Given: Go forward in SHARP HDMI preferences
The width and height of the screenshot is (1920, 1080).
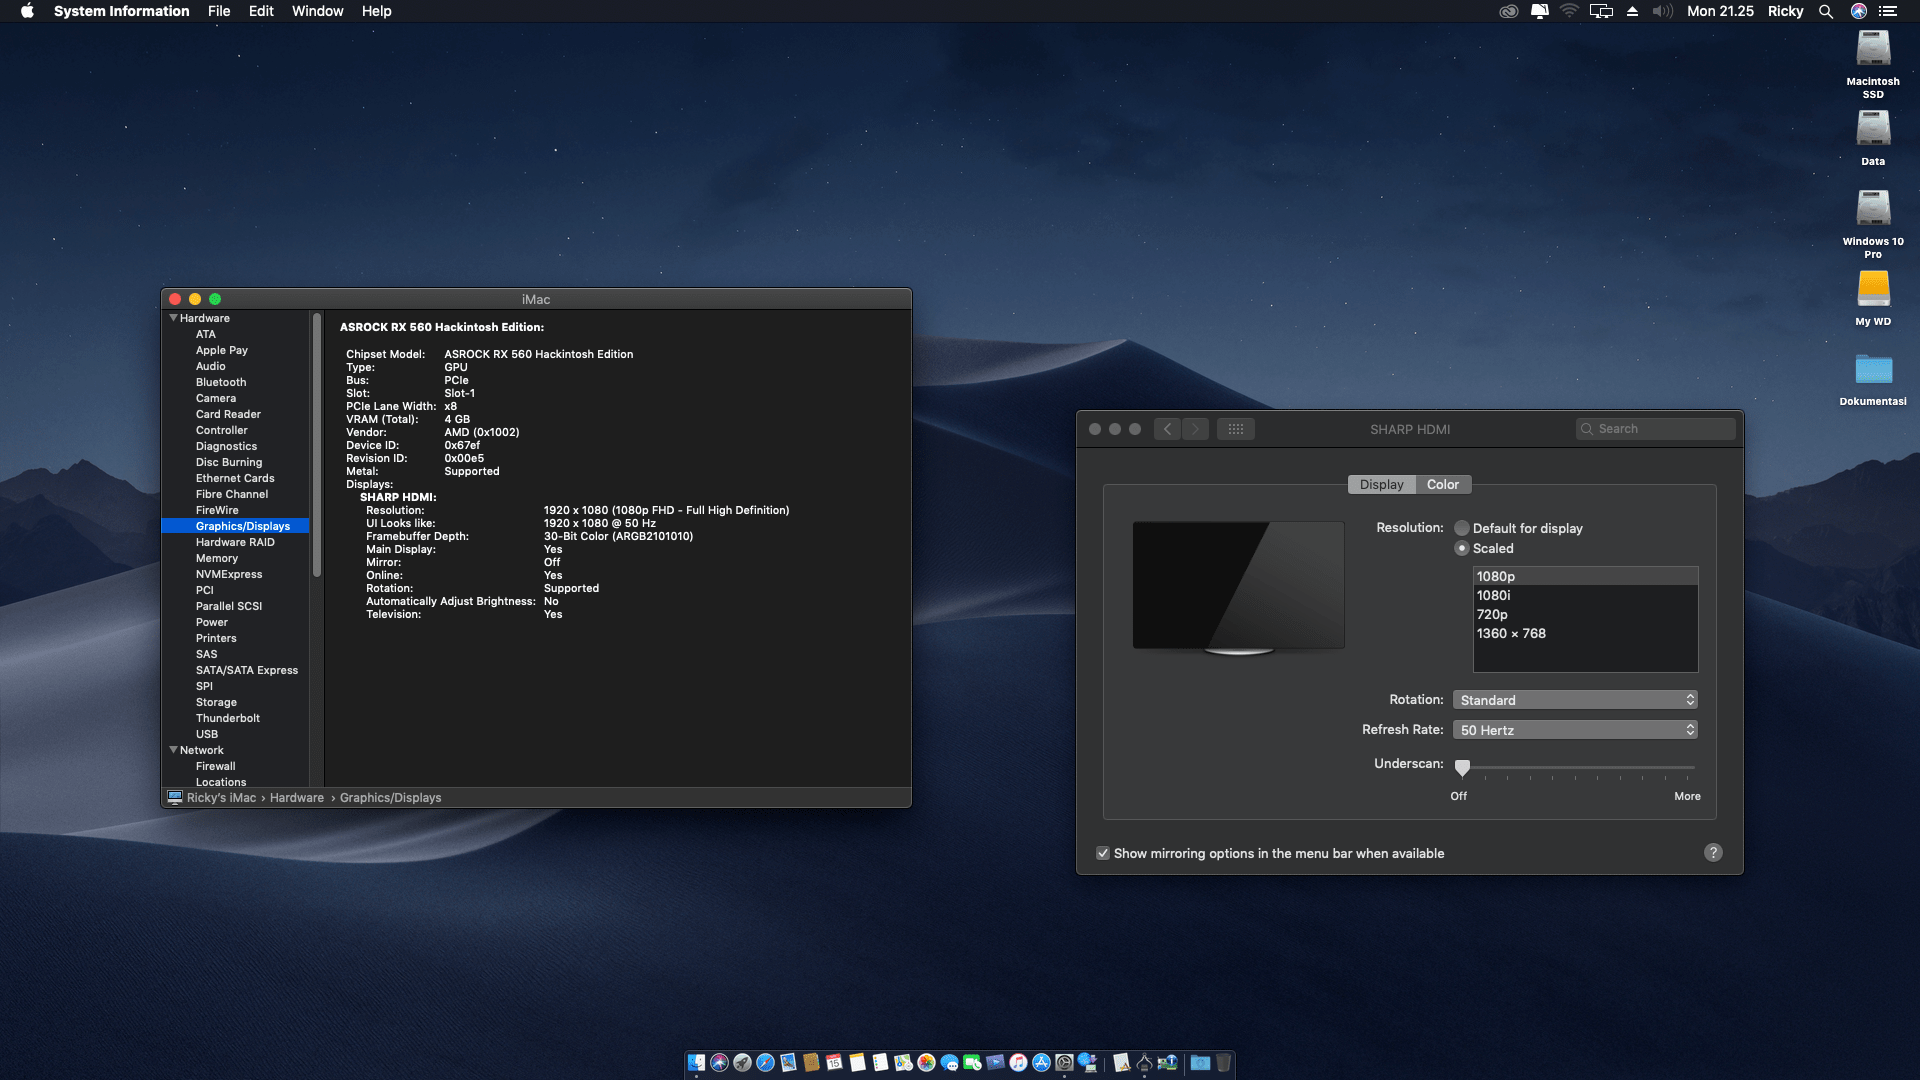Looking at the screenshot, I should click(x=1195, y=429).
